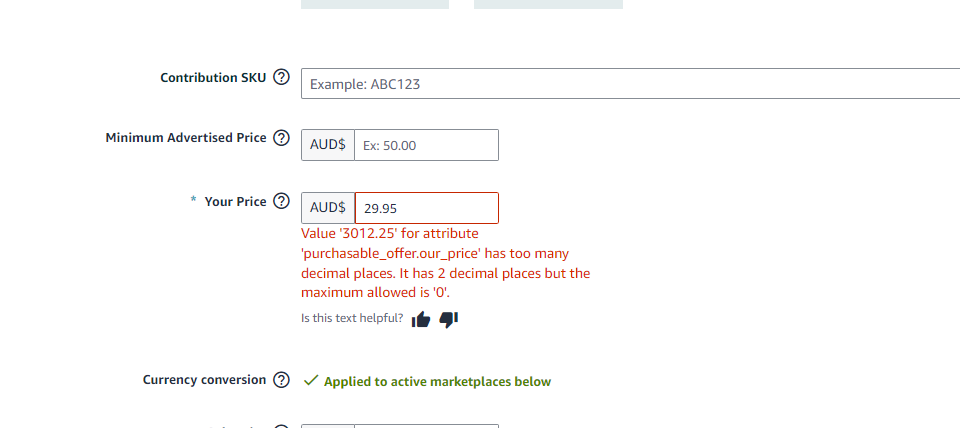Image resolution: width=960 pixels, height=428 pixels.
Task: Select Your Price field containing 29.95
Action: (x=427, y=208)
